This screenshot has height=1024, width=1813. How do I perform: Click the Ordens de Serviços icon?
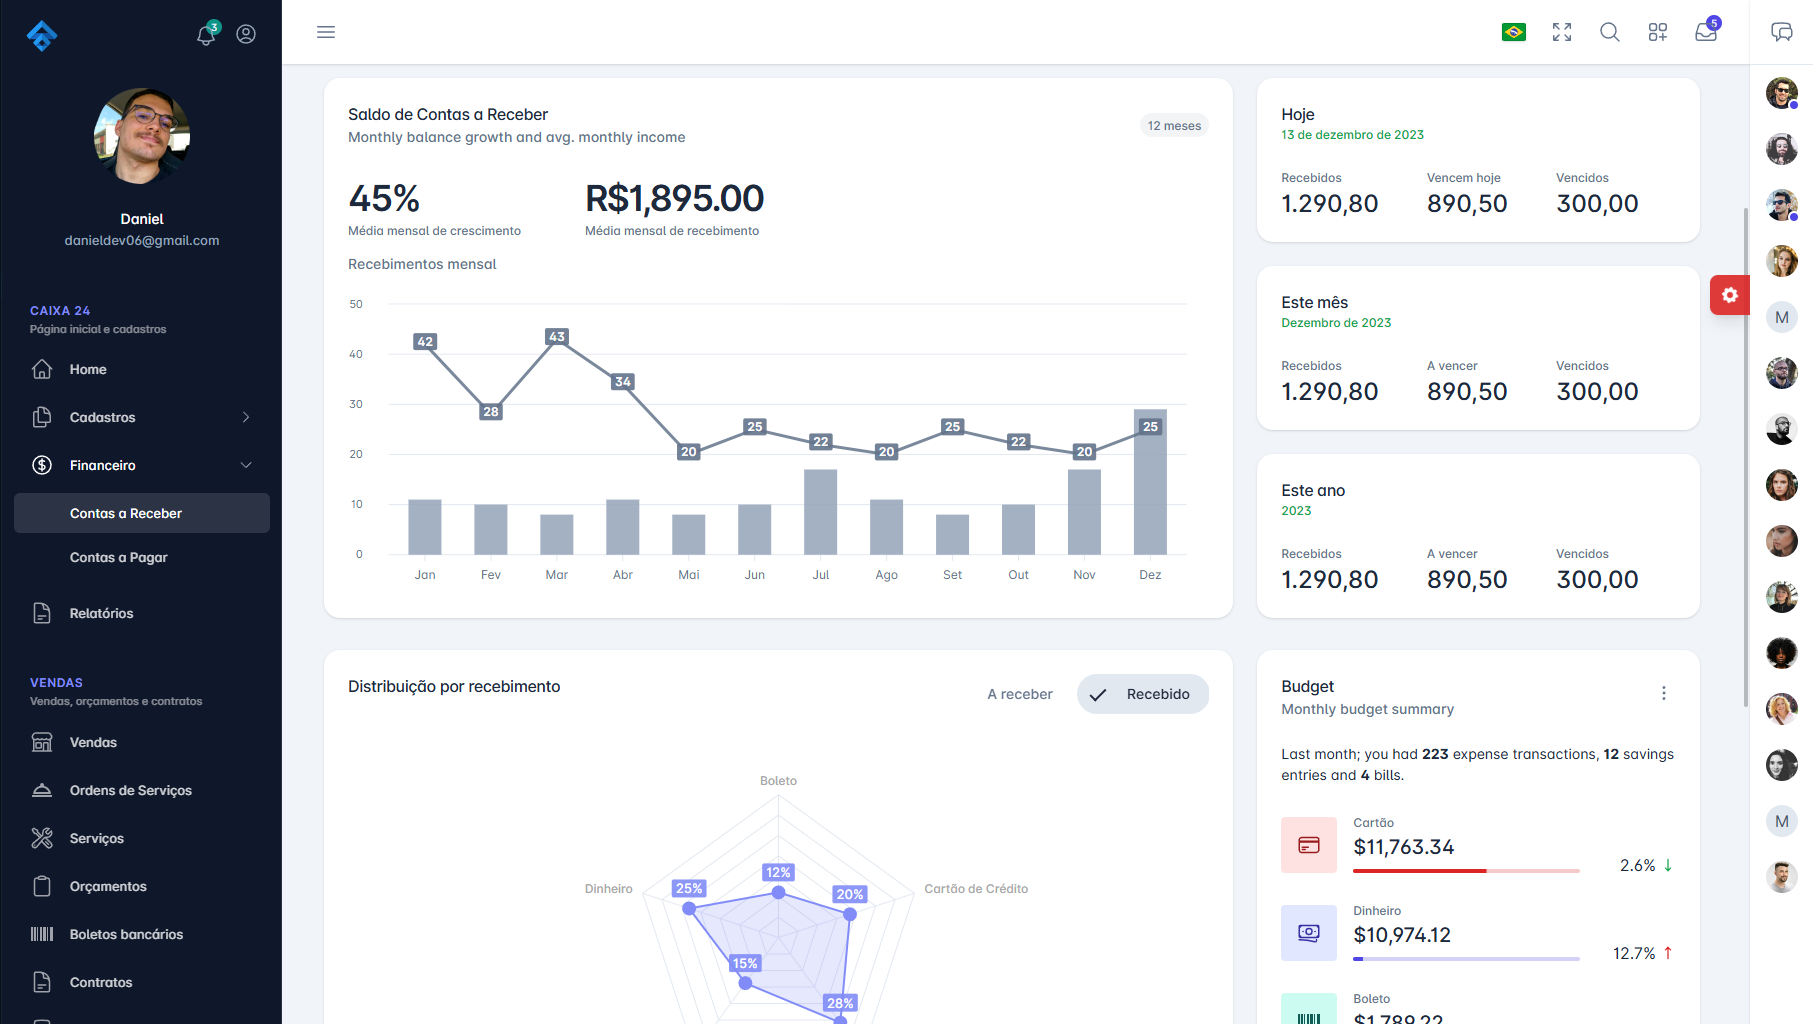pyautogui.click(x=42, y=790)
